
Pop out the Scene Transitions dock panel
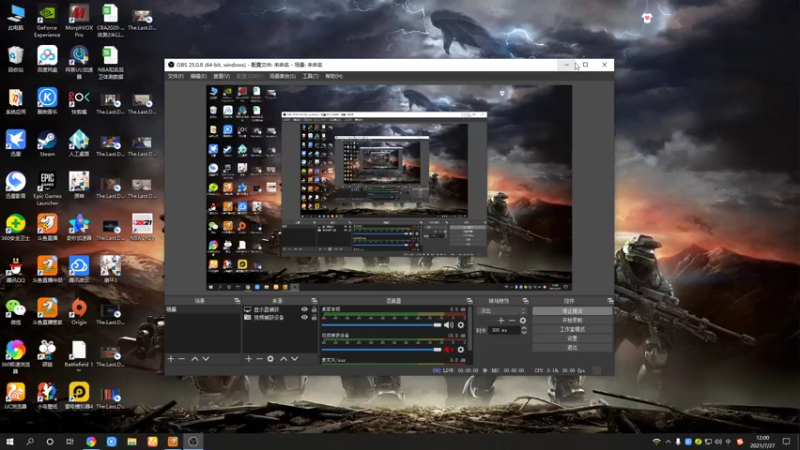point(526,301)
